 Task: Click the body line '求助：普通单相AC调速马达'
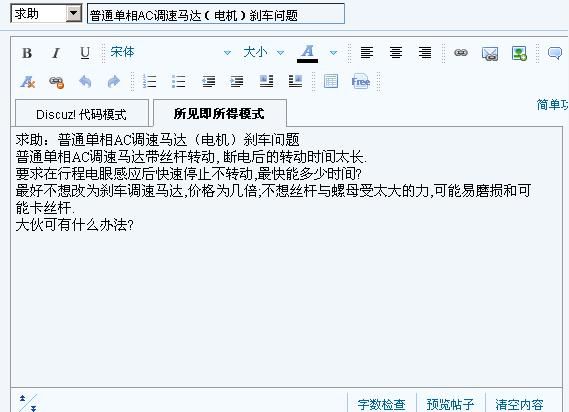157,140
